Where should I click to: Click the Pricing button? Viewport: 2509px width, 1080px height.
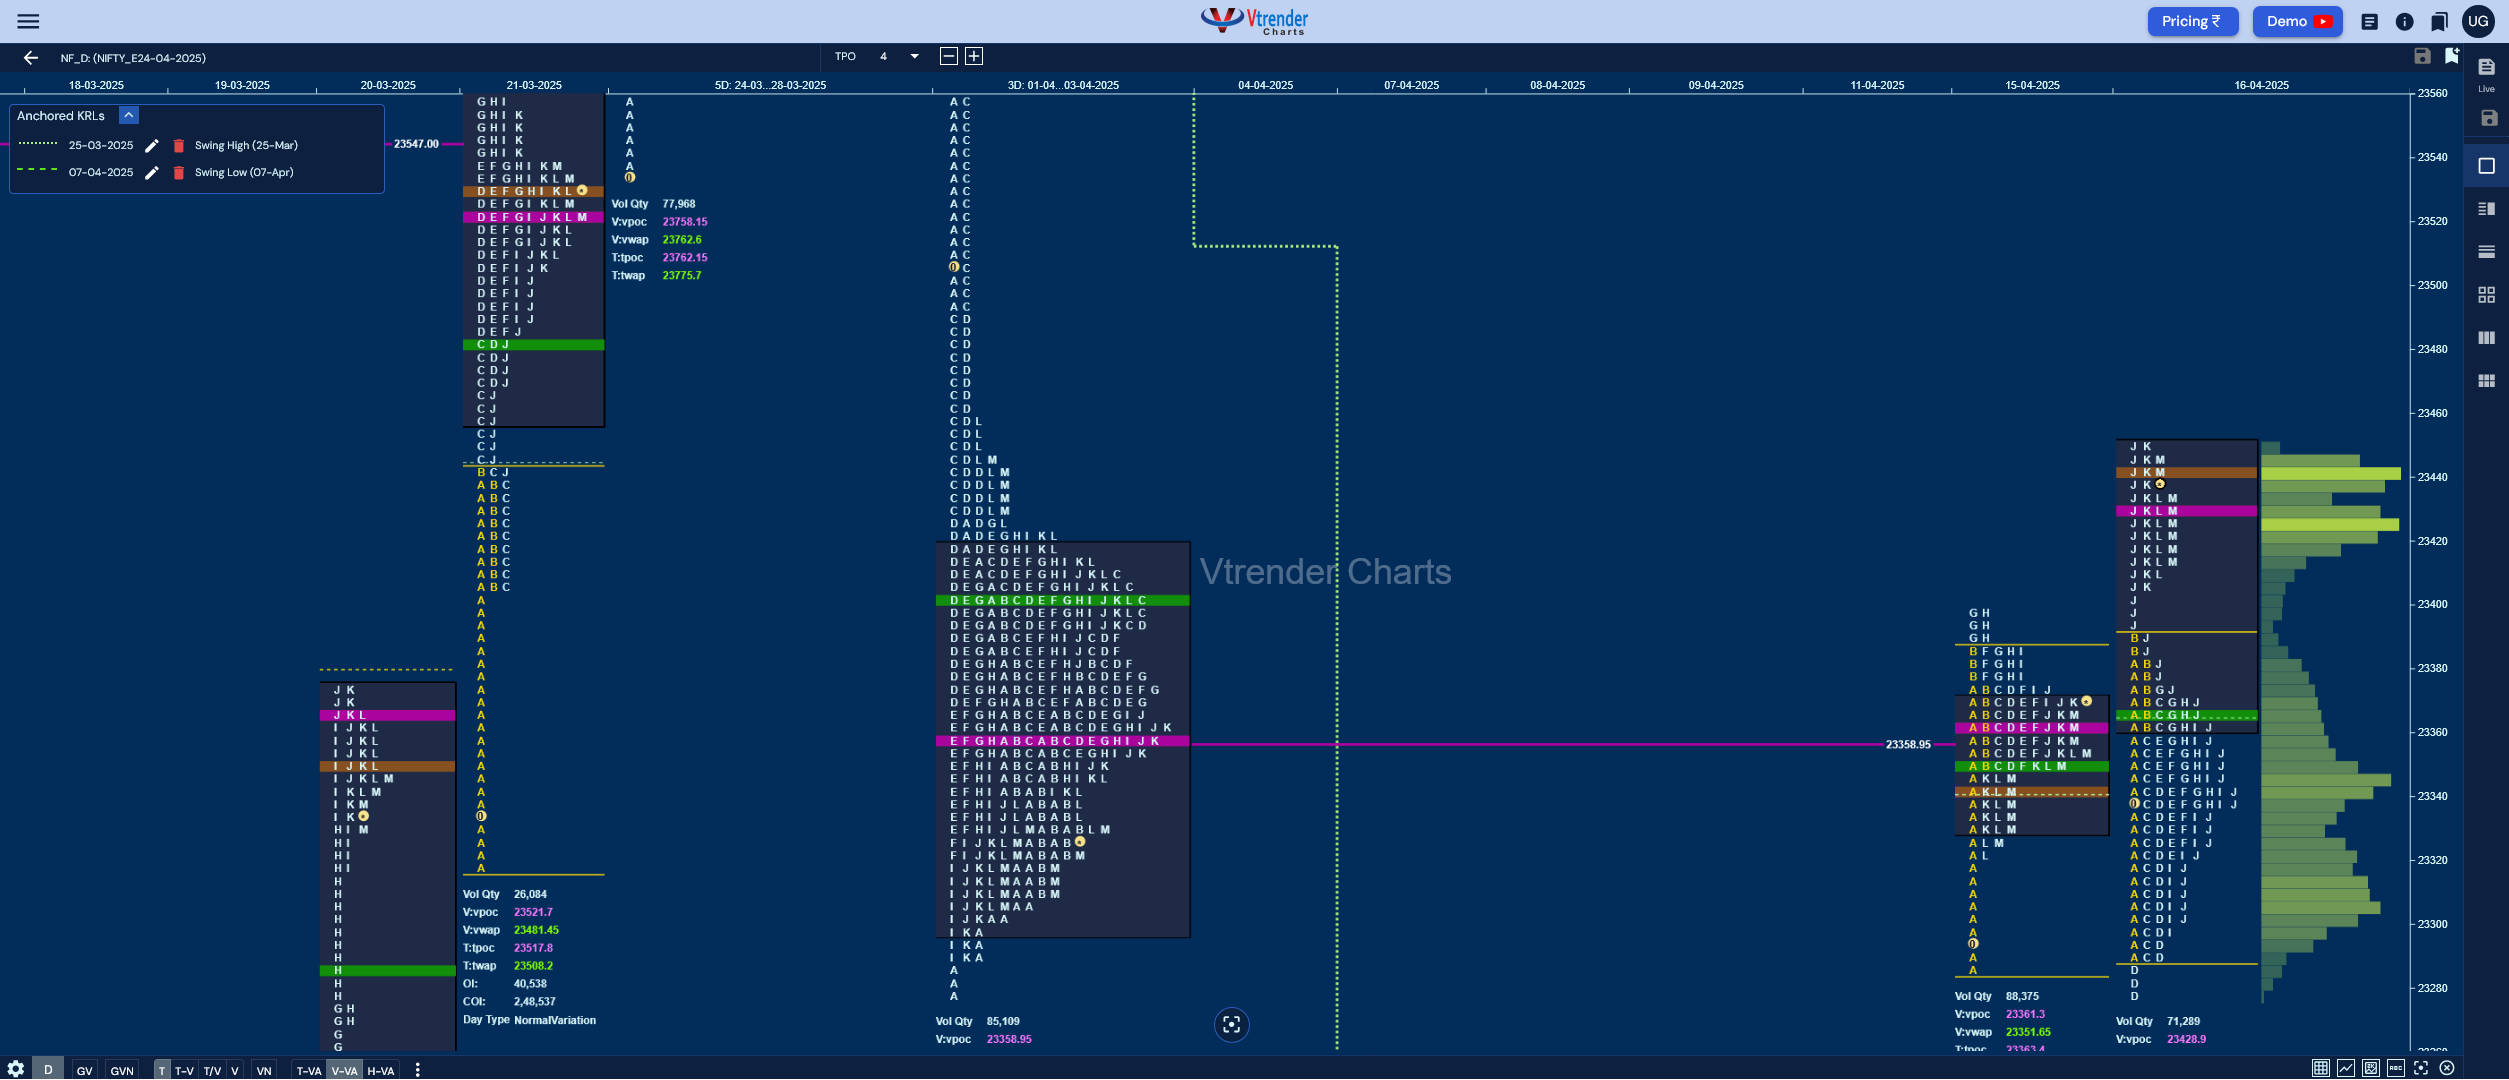click(2191, 21)
